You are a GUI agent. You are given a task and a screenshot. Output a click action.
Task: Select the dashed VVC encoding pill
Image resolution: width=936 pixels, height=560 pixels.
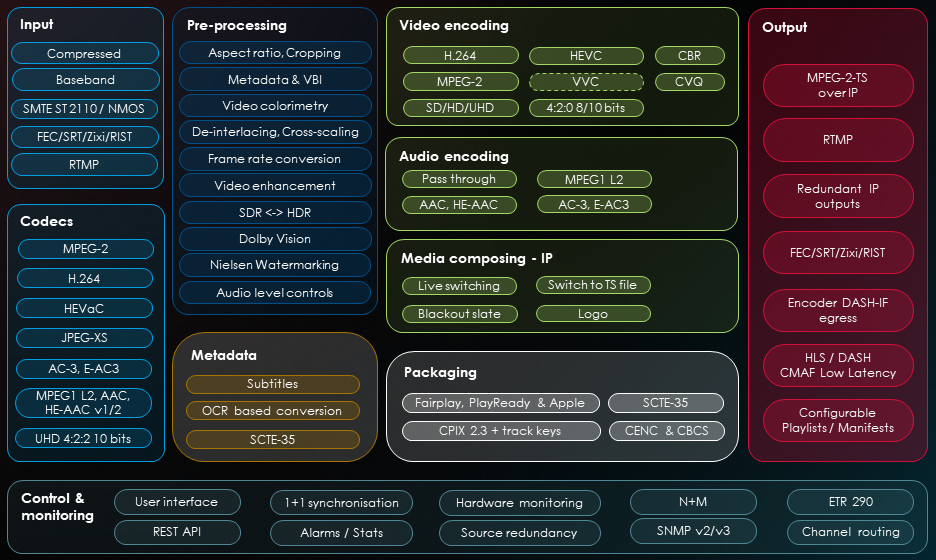click(586, 81)
